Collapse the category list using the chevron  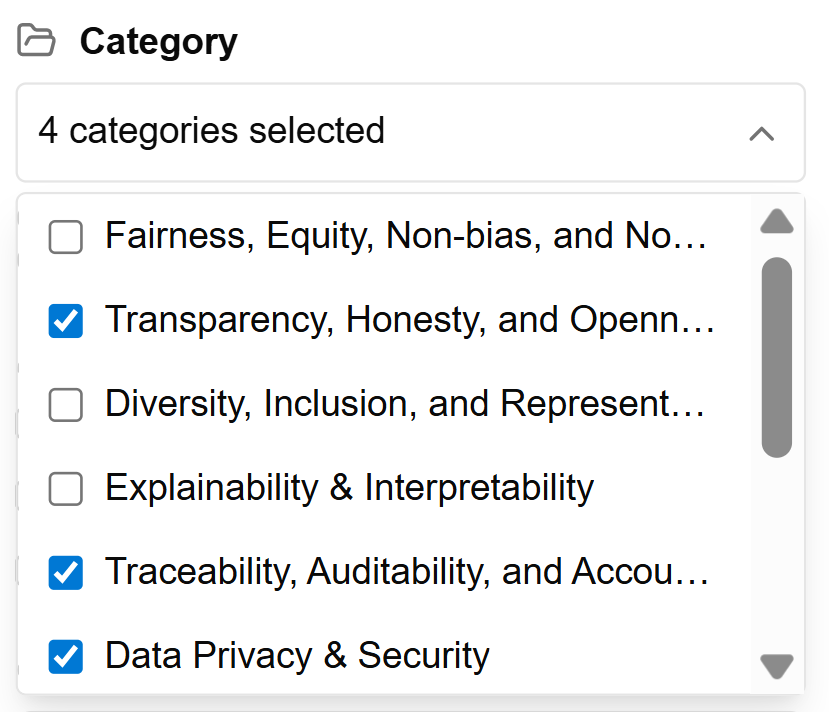pyautogui.click(x=762, y=133)
